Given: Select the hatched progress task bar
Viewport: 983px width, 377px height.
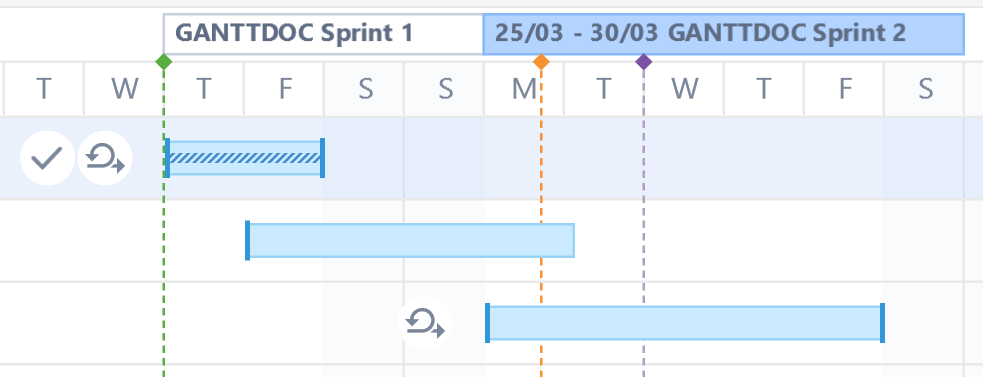Looking at the screenshot, I should (x=244, y=158).
